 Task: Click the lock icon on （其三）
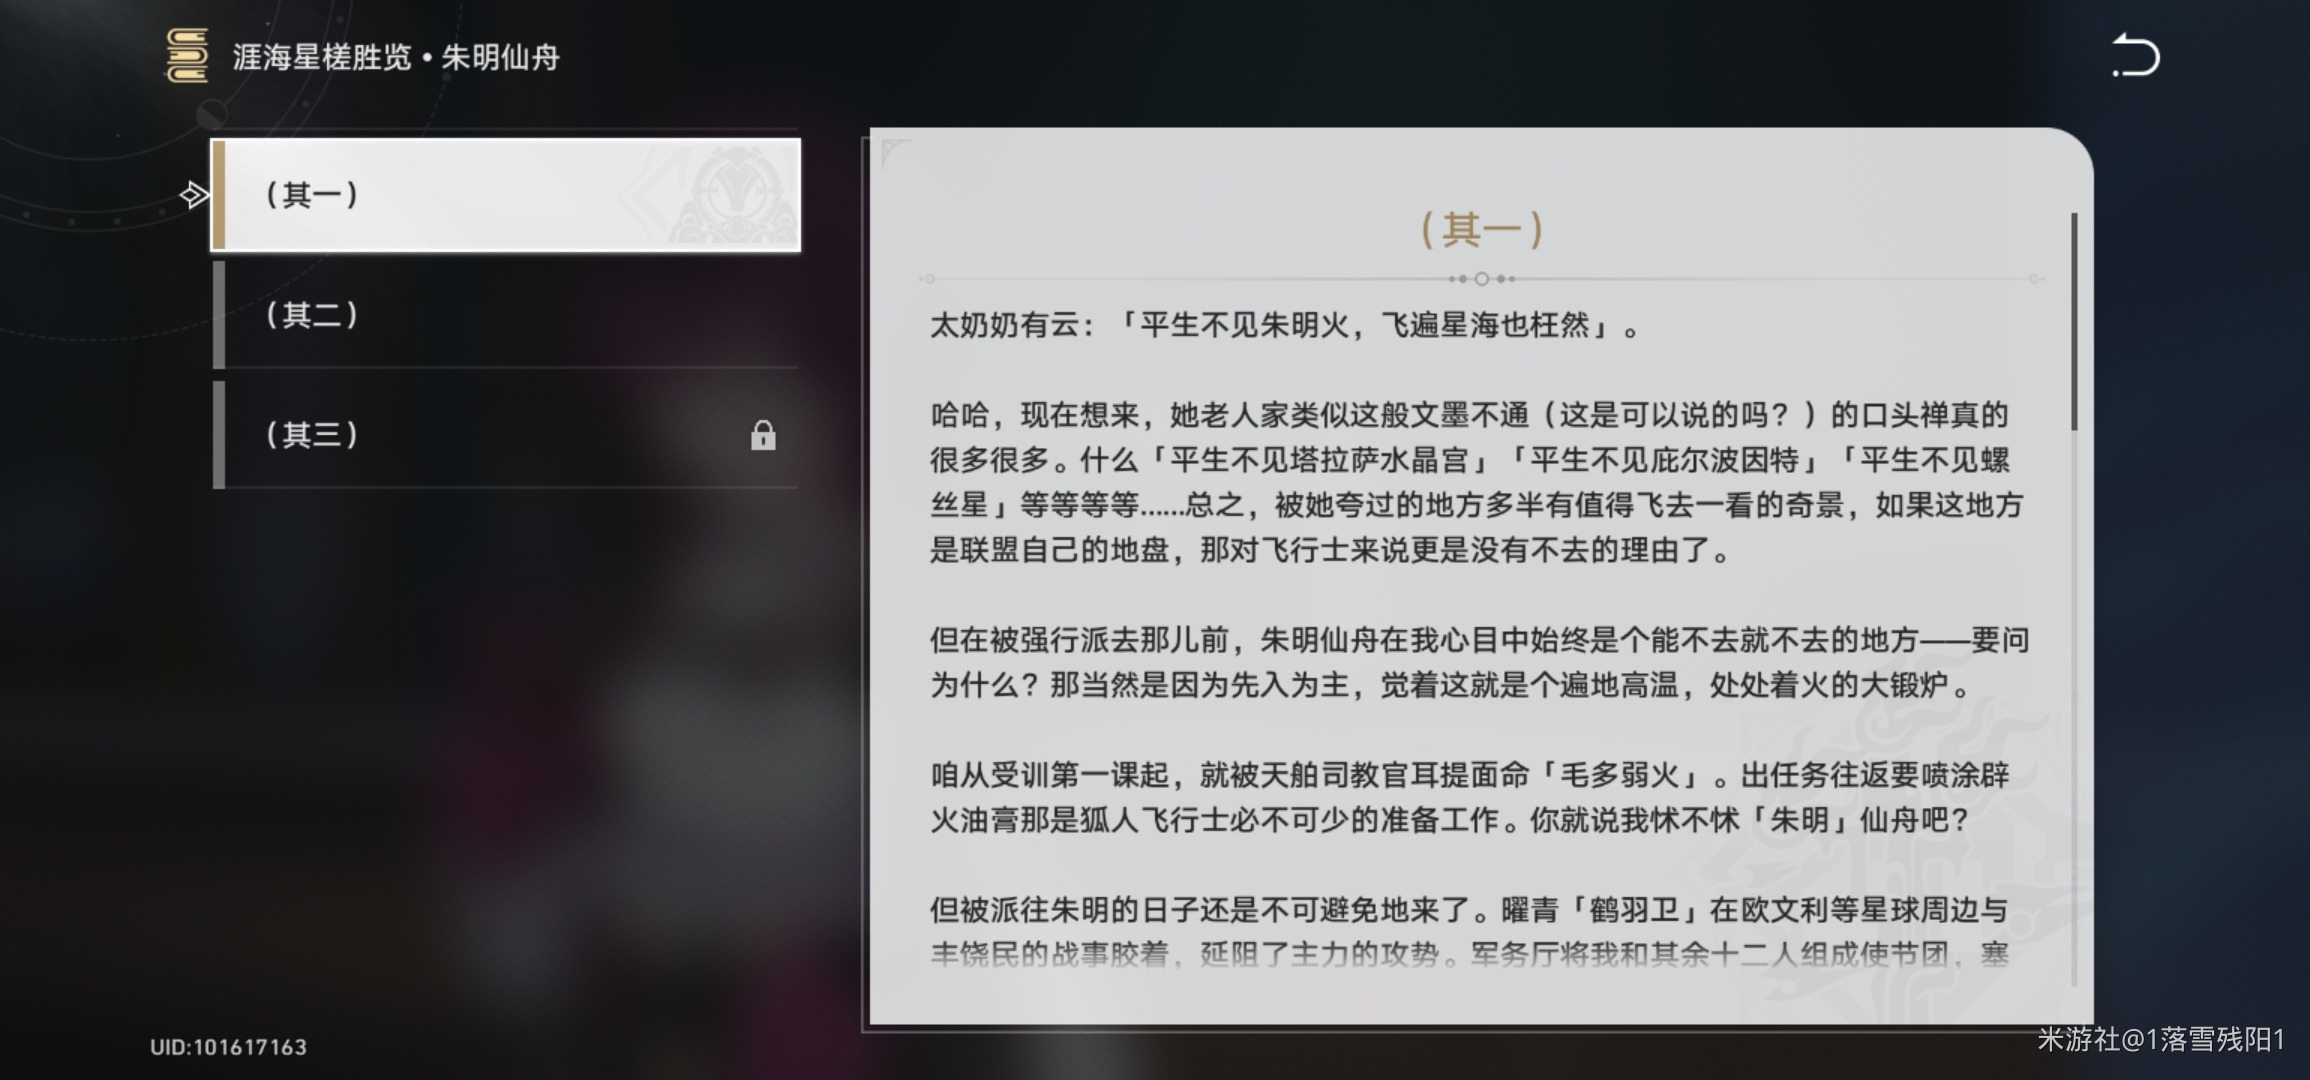pyautogui.click(x=763, y=435)
